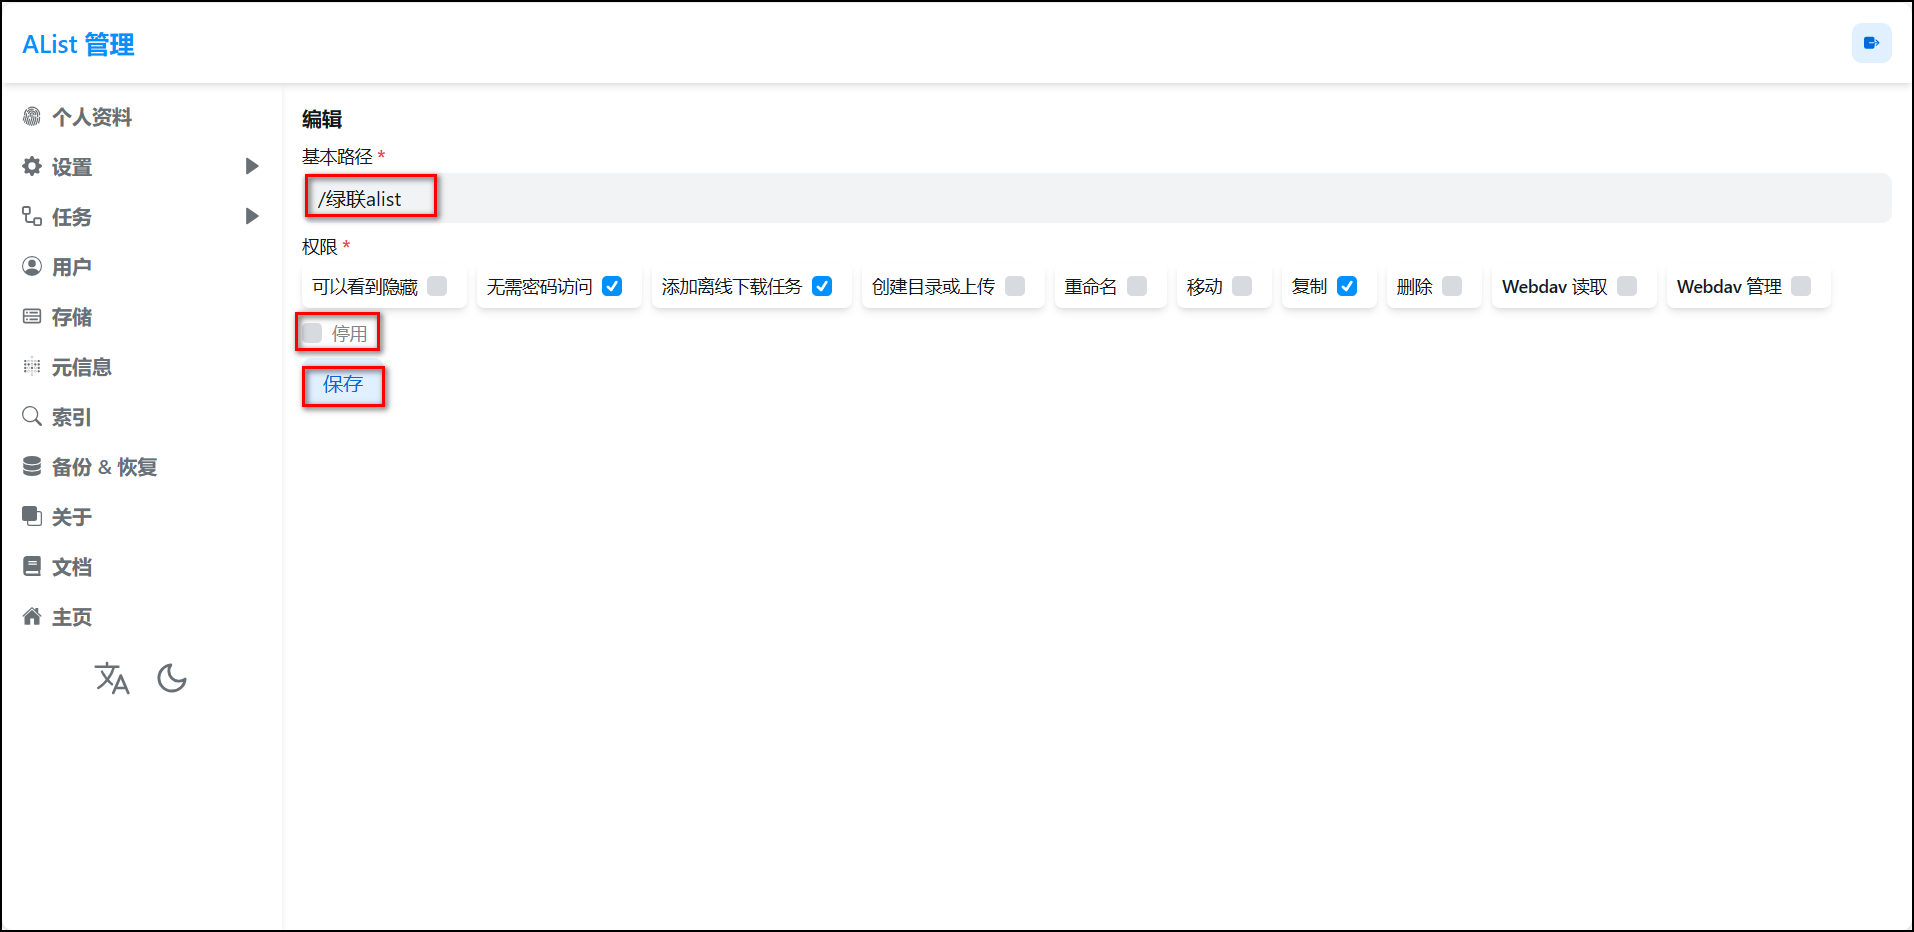Image resolution: width=1914 pixels, height=932 pixels.
Task: Toggle dark mode with the moon icon
Action: point(172,679)
